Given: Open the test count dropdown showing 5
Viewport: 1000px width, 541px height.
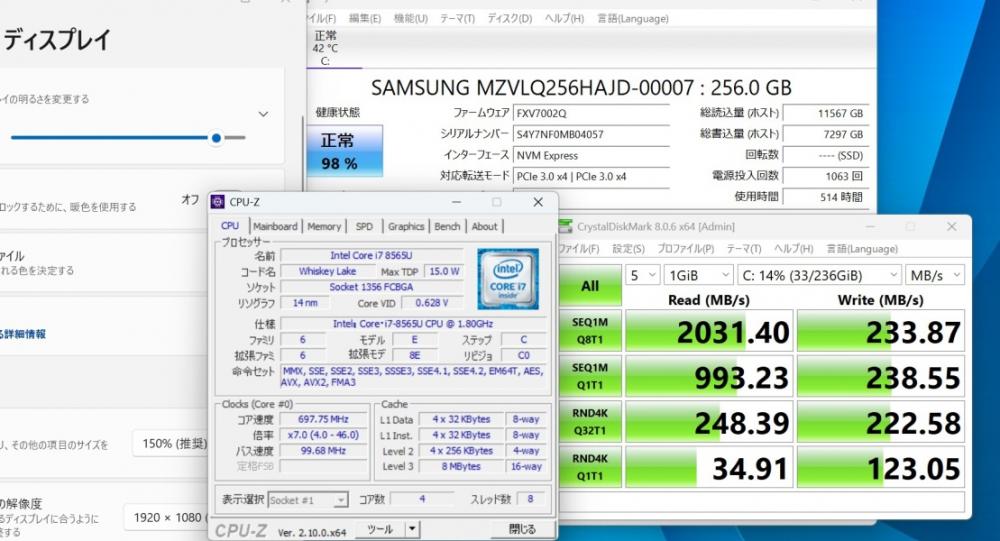Looking at the screenshot, I should pyautogui.click(x=642, y=275).
